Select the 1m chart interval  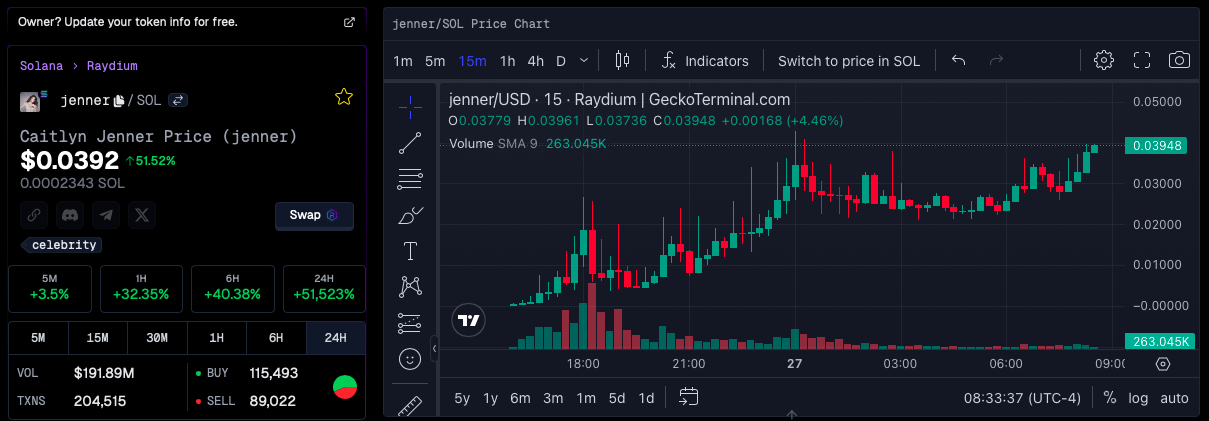[x=403, y=61]
